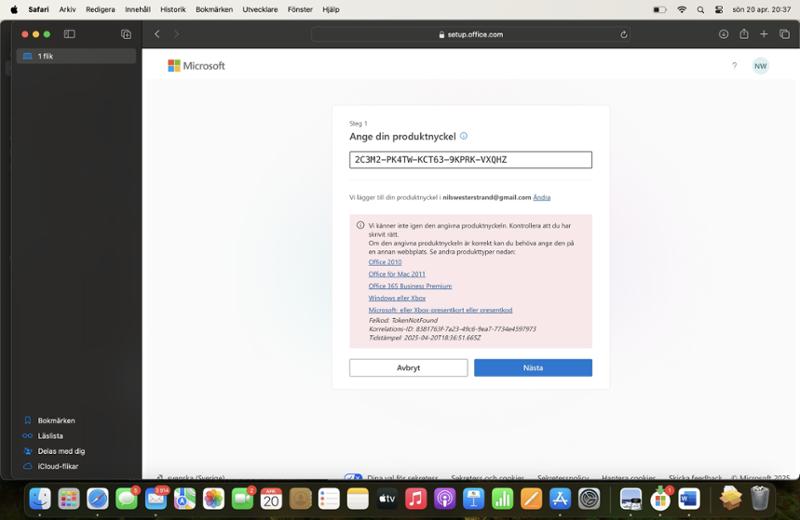Open the Fönster menu
The width and height of the screenshot is (800, 520).
(300, 9)
